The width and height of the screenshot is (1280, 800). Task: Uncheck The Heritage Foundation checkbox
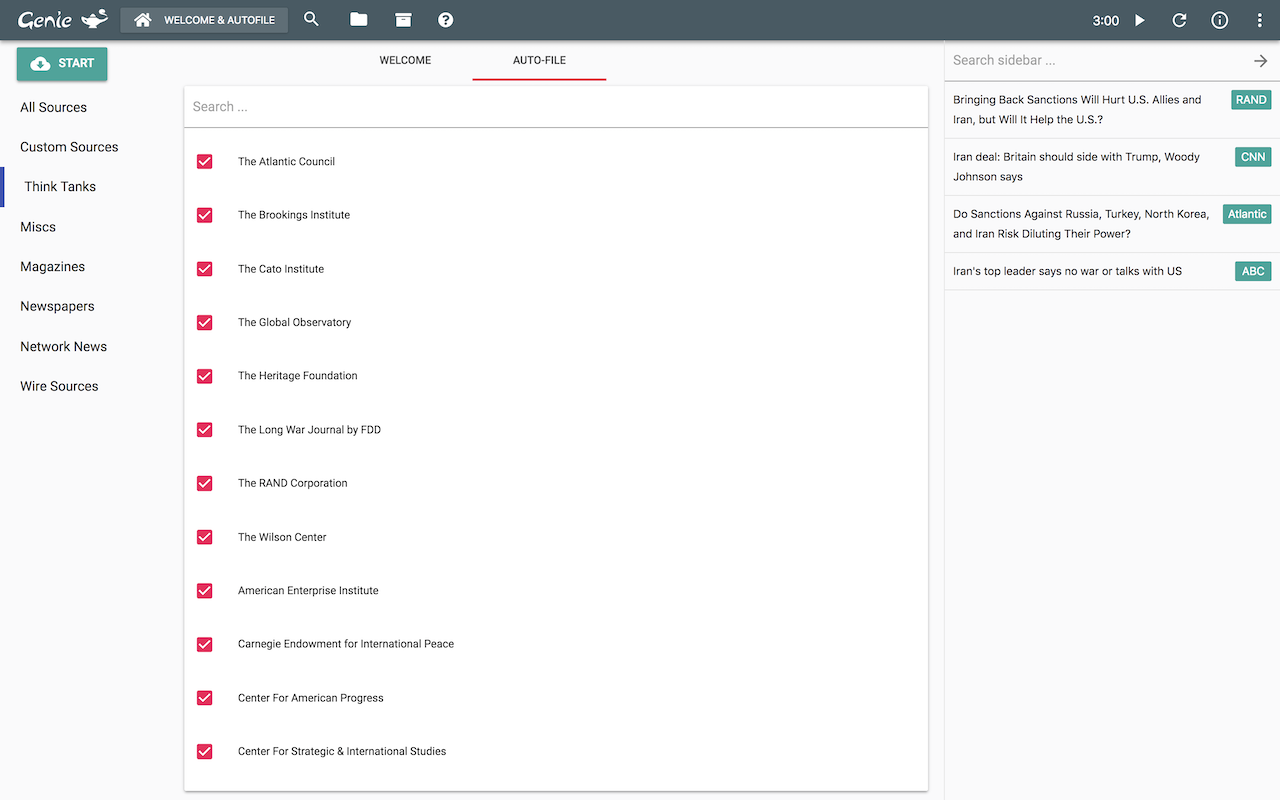(x=205, y=376)
